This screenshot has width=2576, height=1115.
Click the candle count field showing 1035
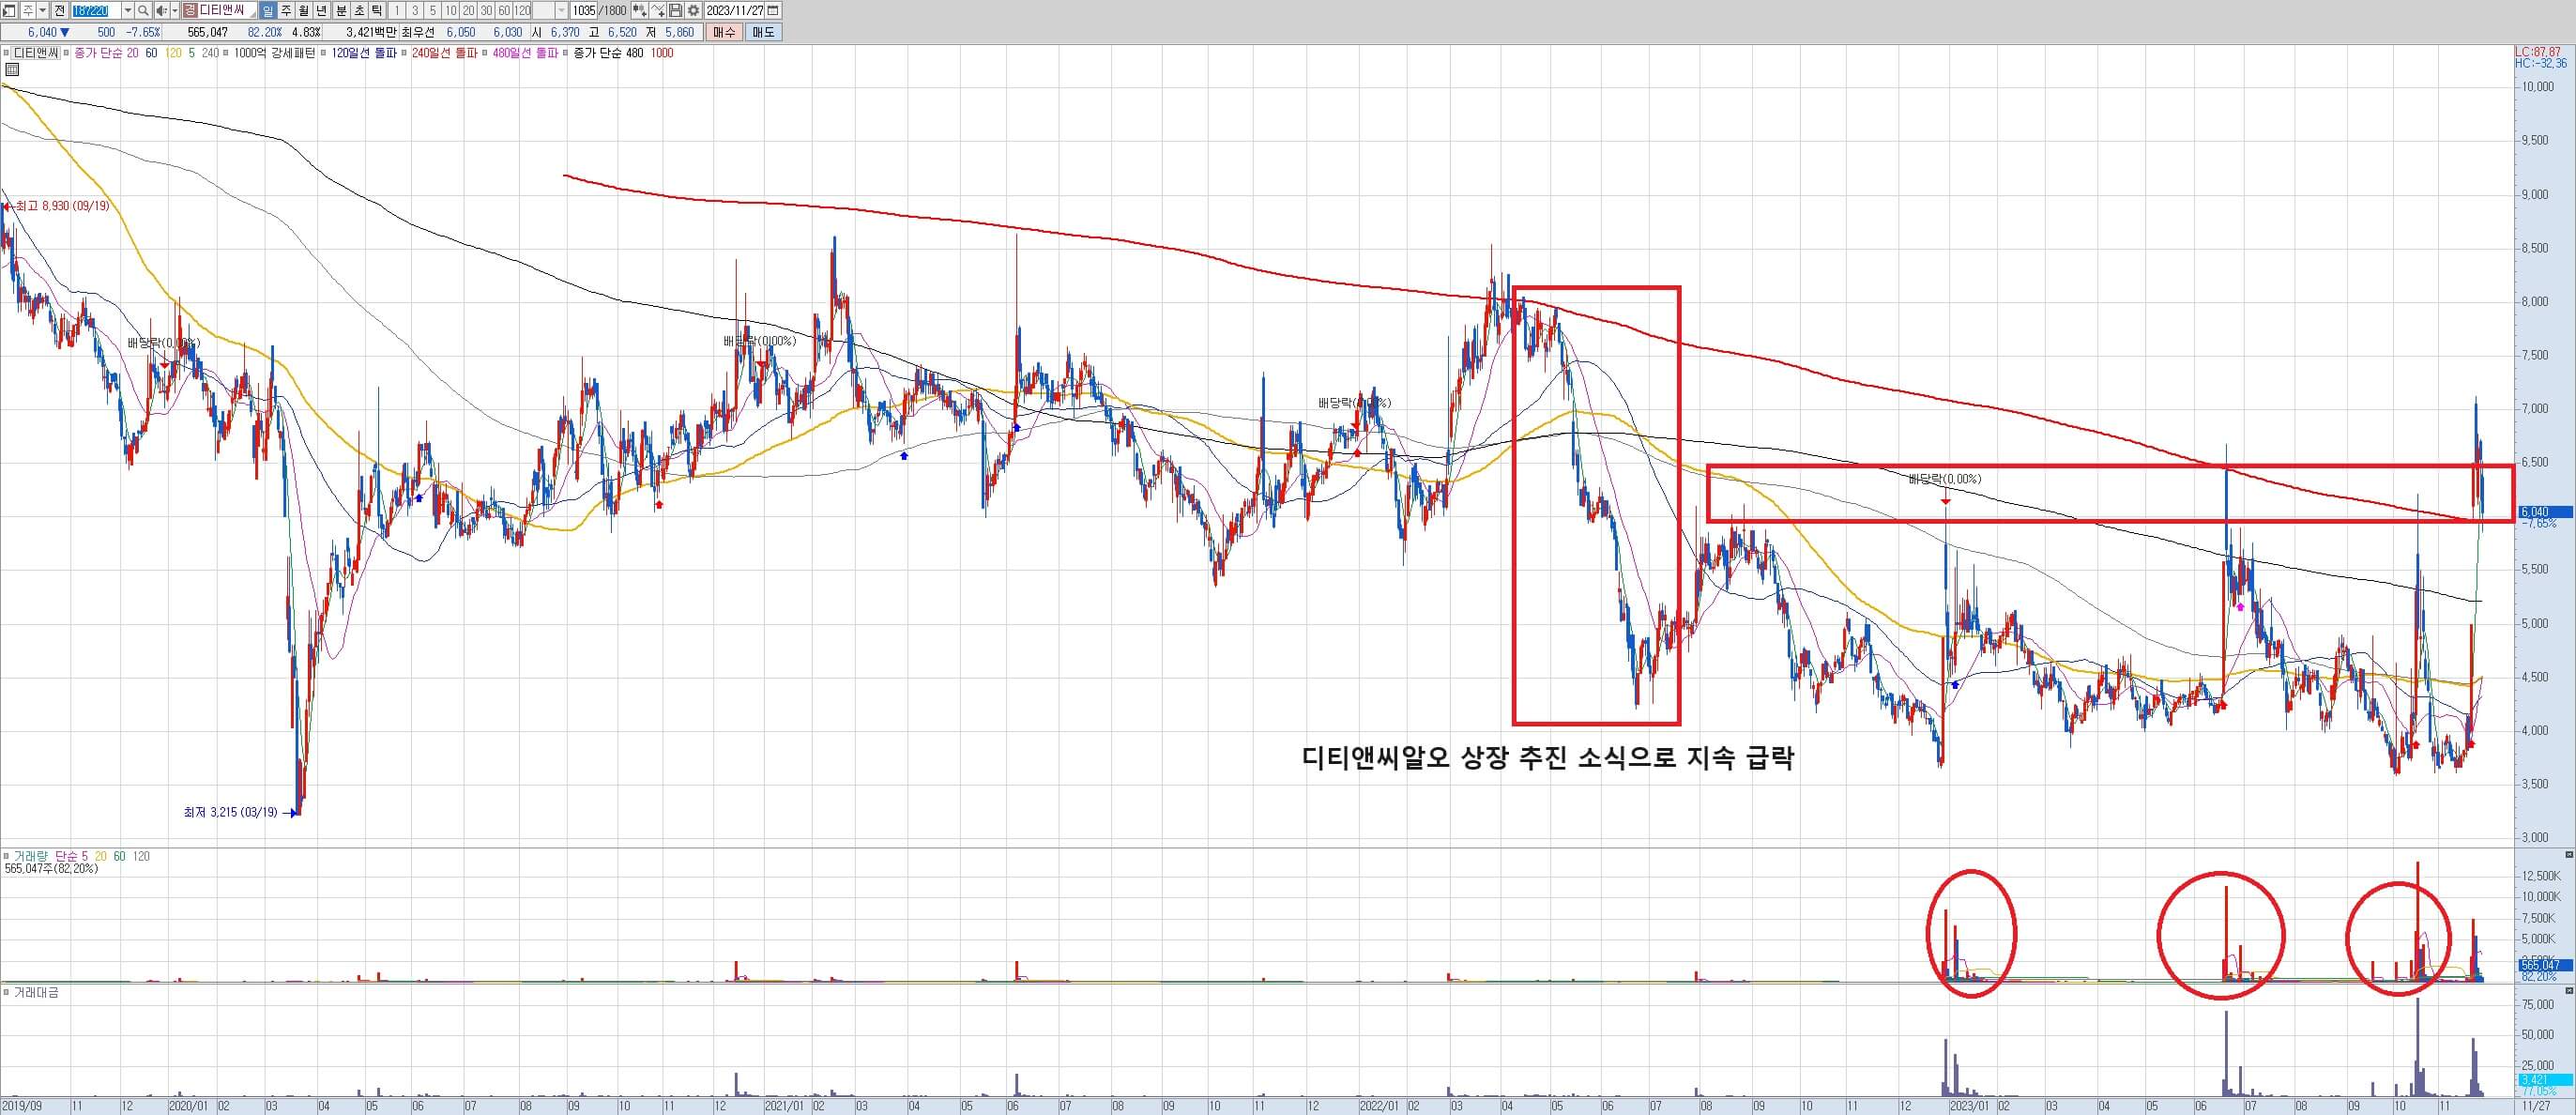(x=584, y=11)
